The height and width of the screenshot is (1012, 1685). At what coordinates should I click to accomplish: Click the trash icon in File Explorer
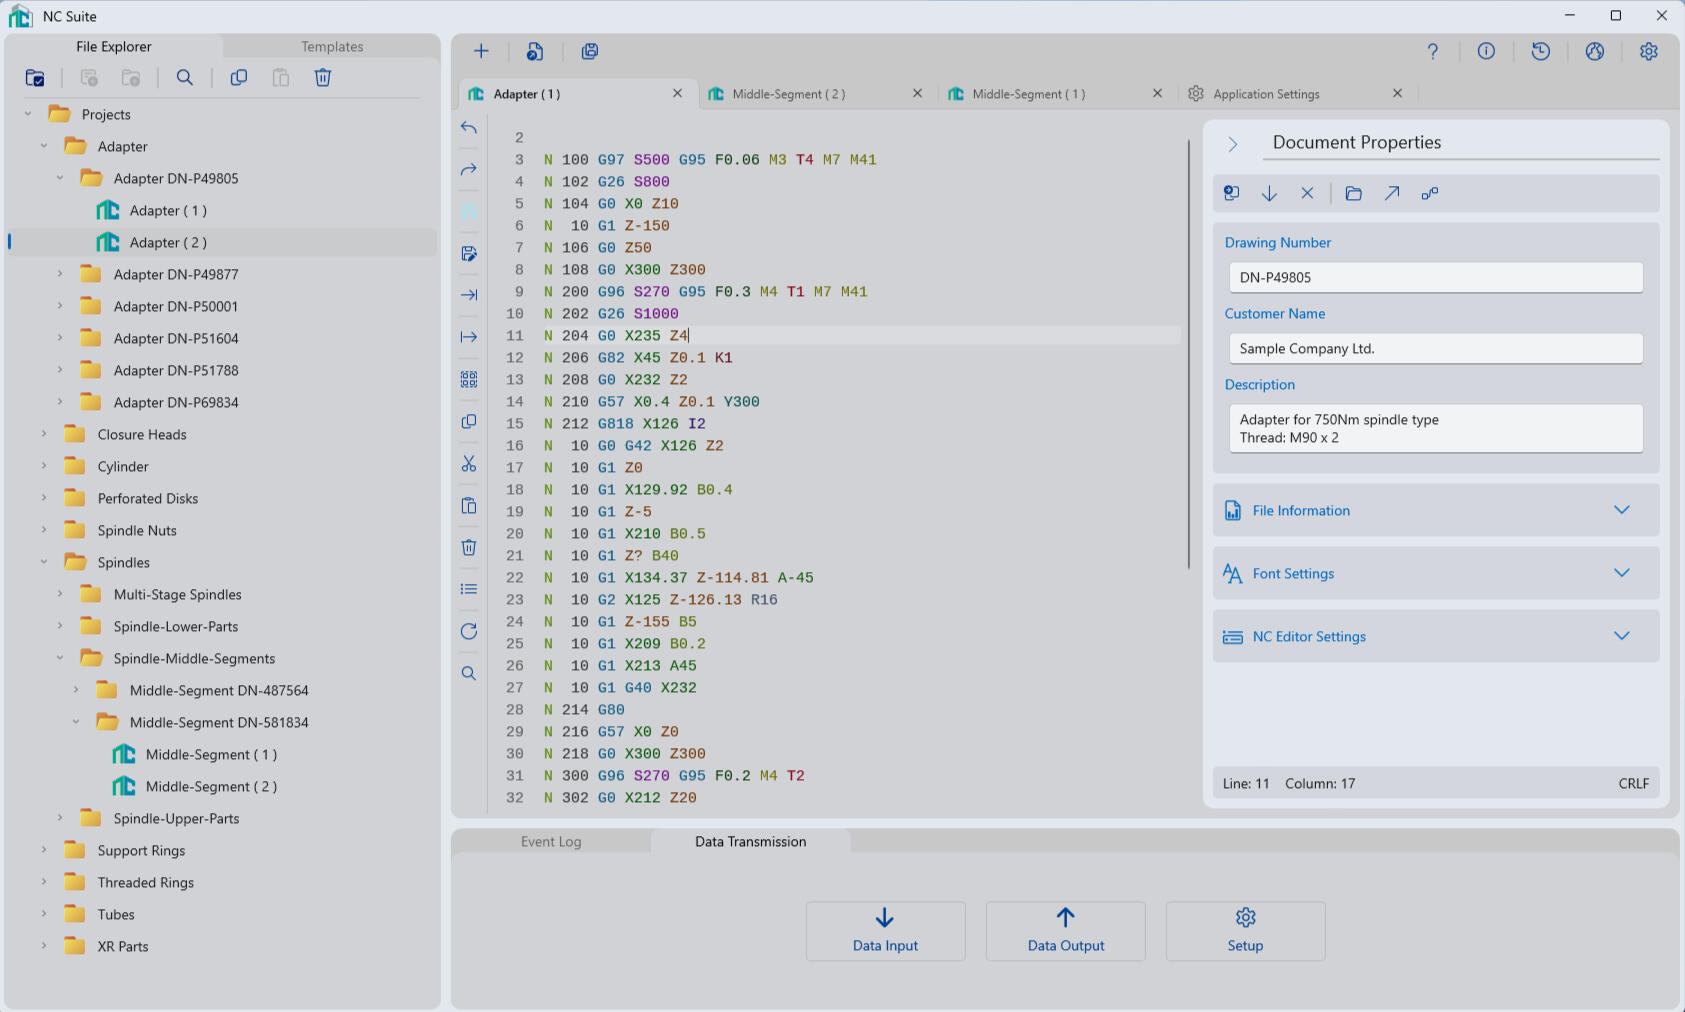323,78
